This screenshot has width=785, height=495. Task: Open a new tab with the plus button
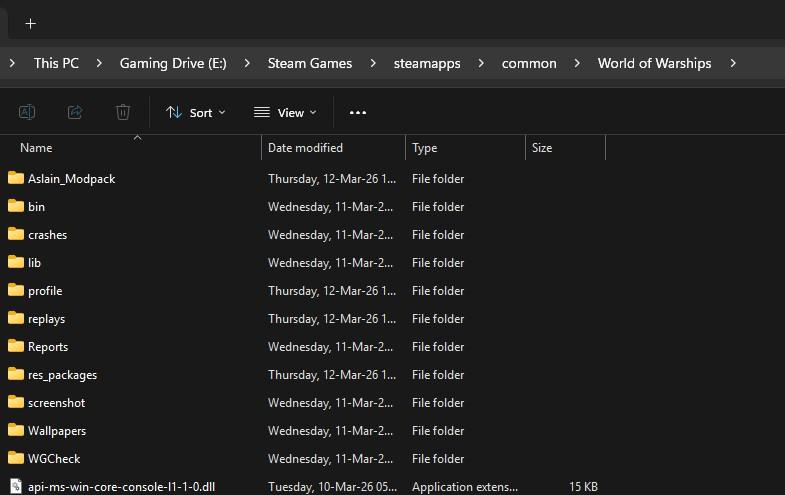pyautogui.click(x=31, y=24)
